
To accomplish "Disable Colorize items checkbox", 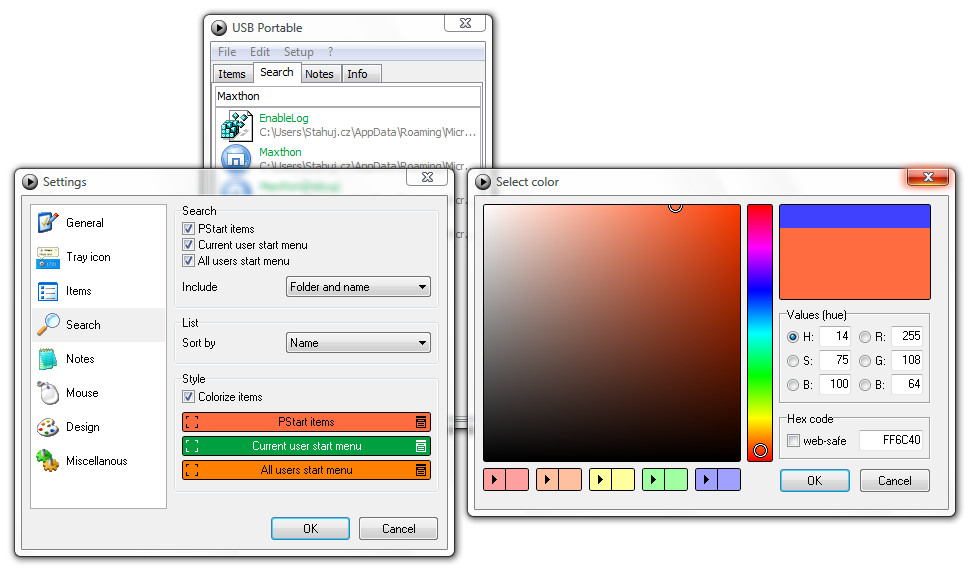I will (x=188, y=397).
